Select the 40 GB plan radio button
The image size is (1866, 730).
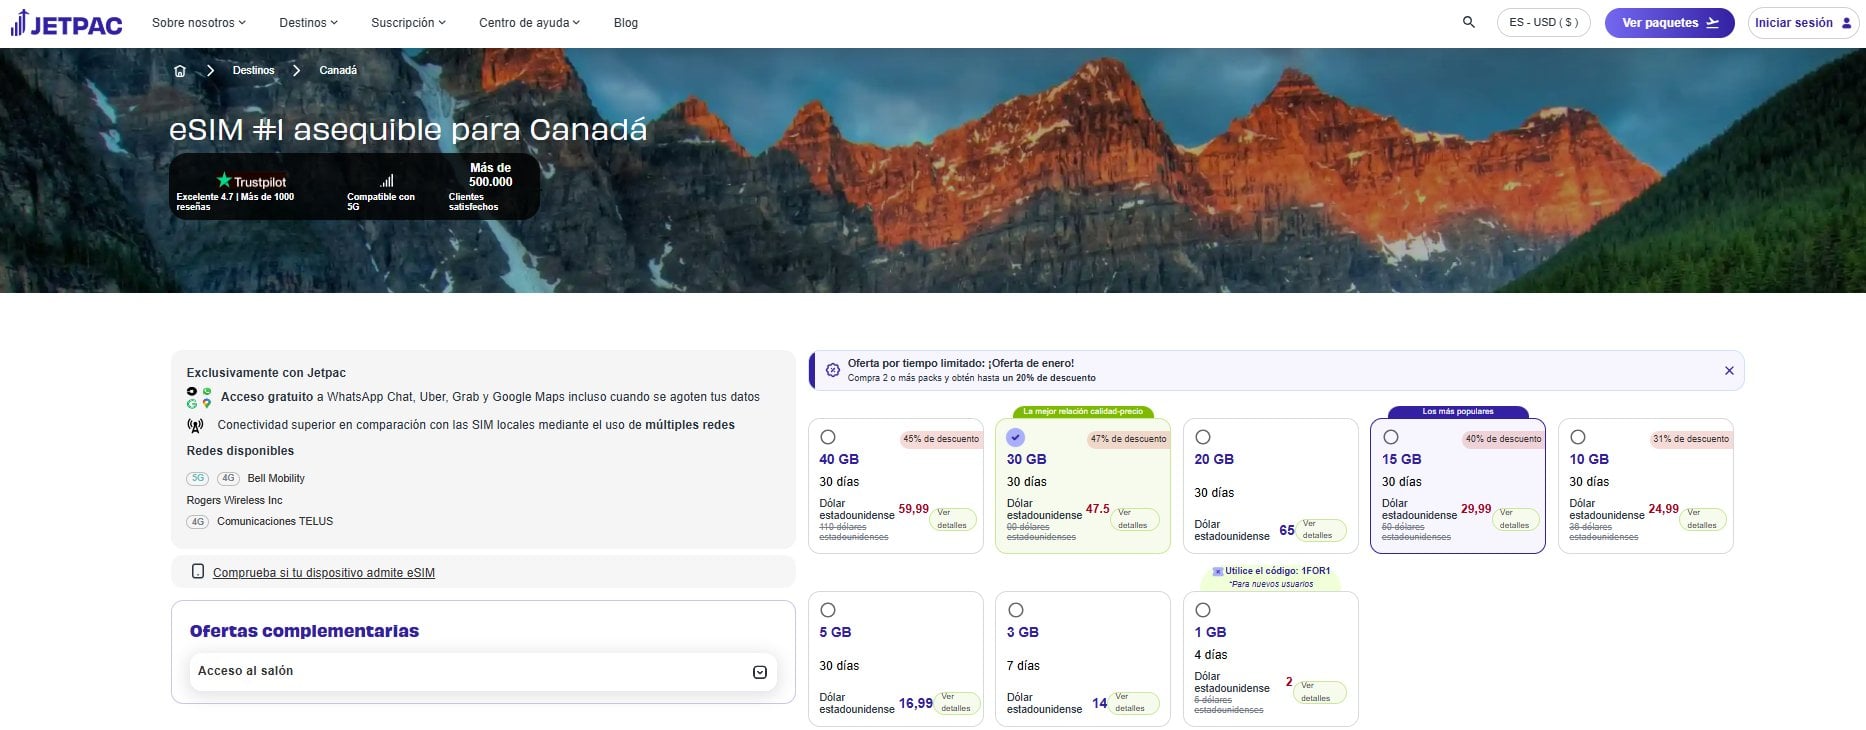[828, 437]
